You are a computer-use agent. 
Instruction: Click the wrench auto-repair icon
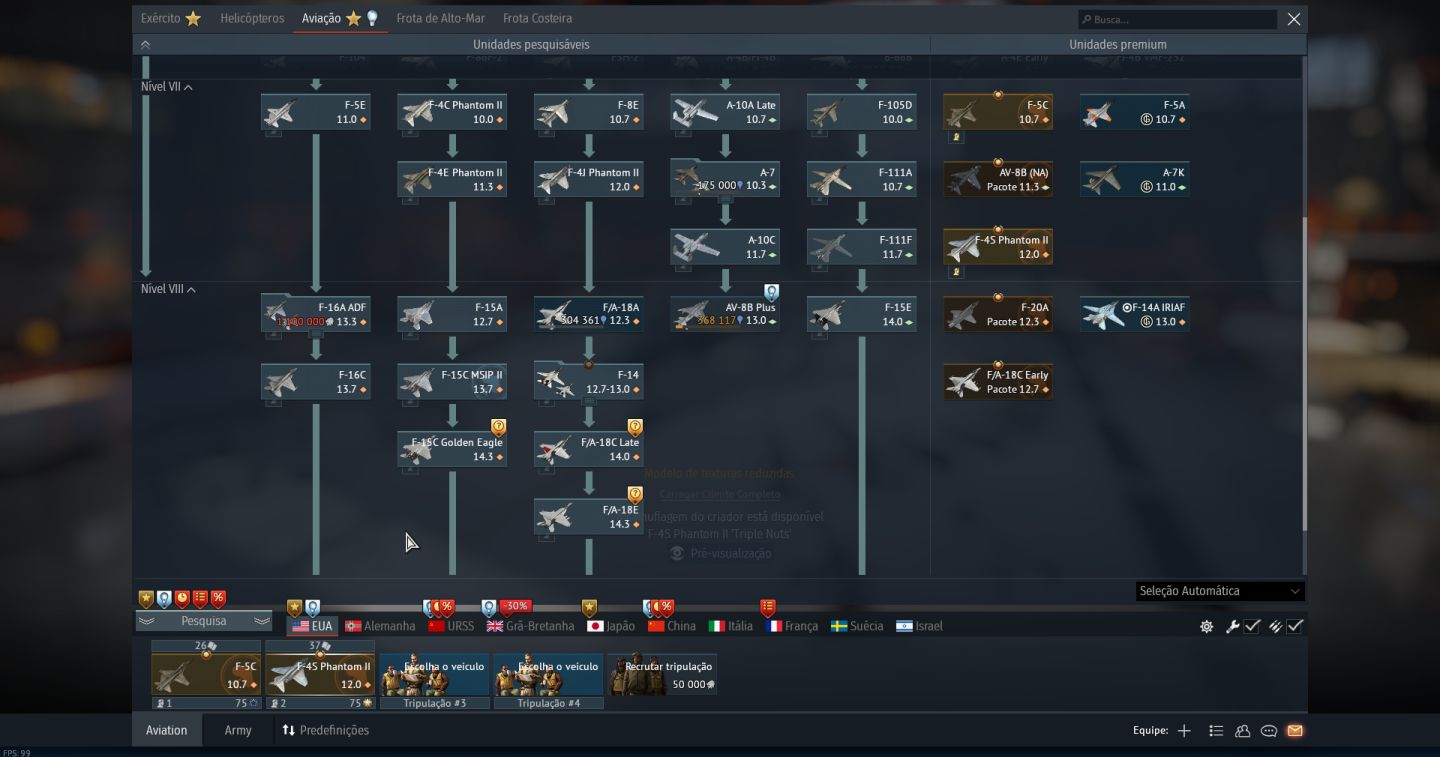[x=1233, y=627]
